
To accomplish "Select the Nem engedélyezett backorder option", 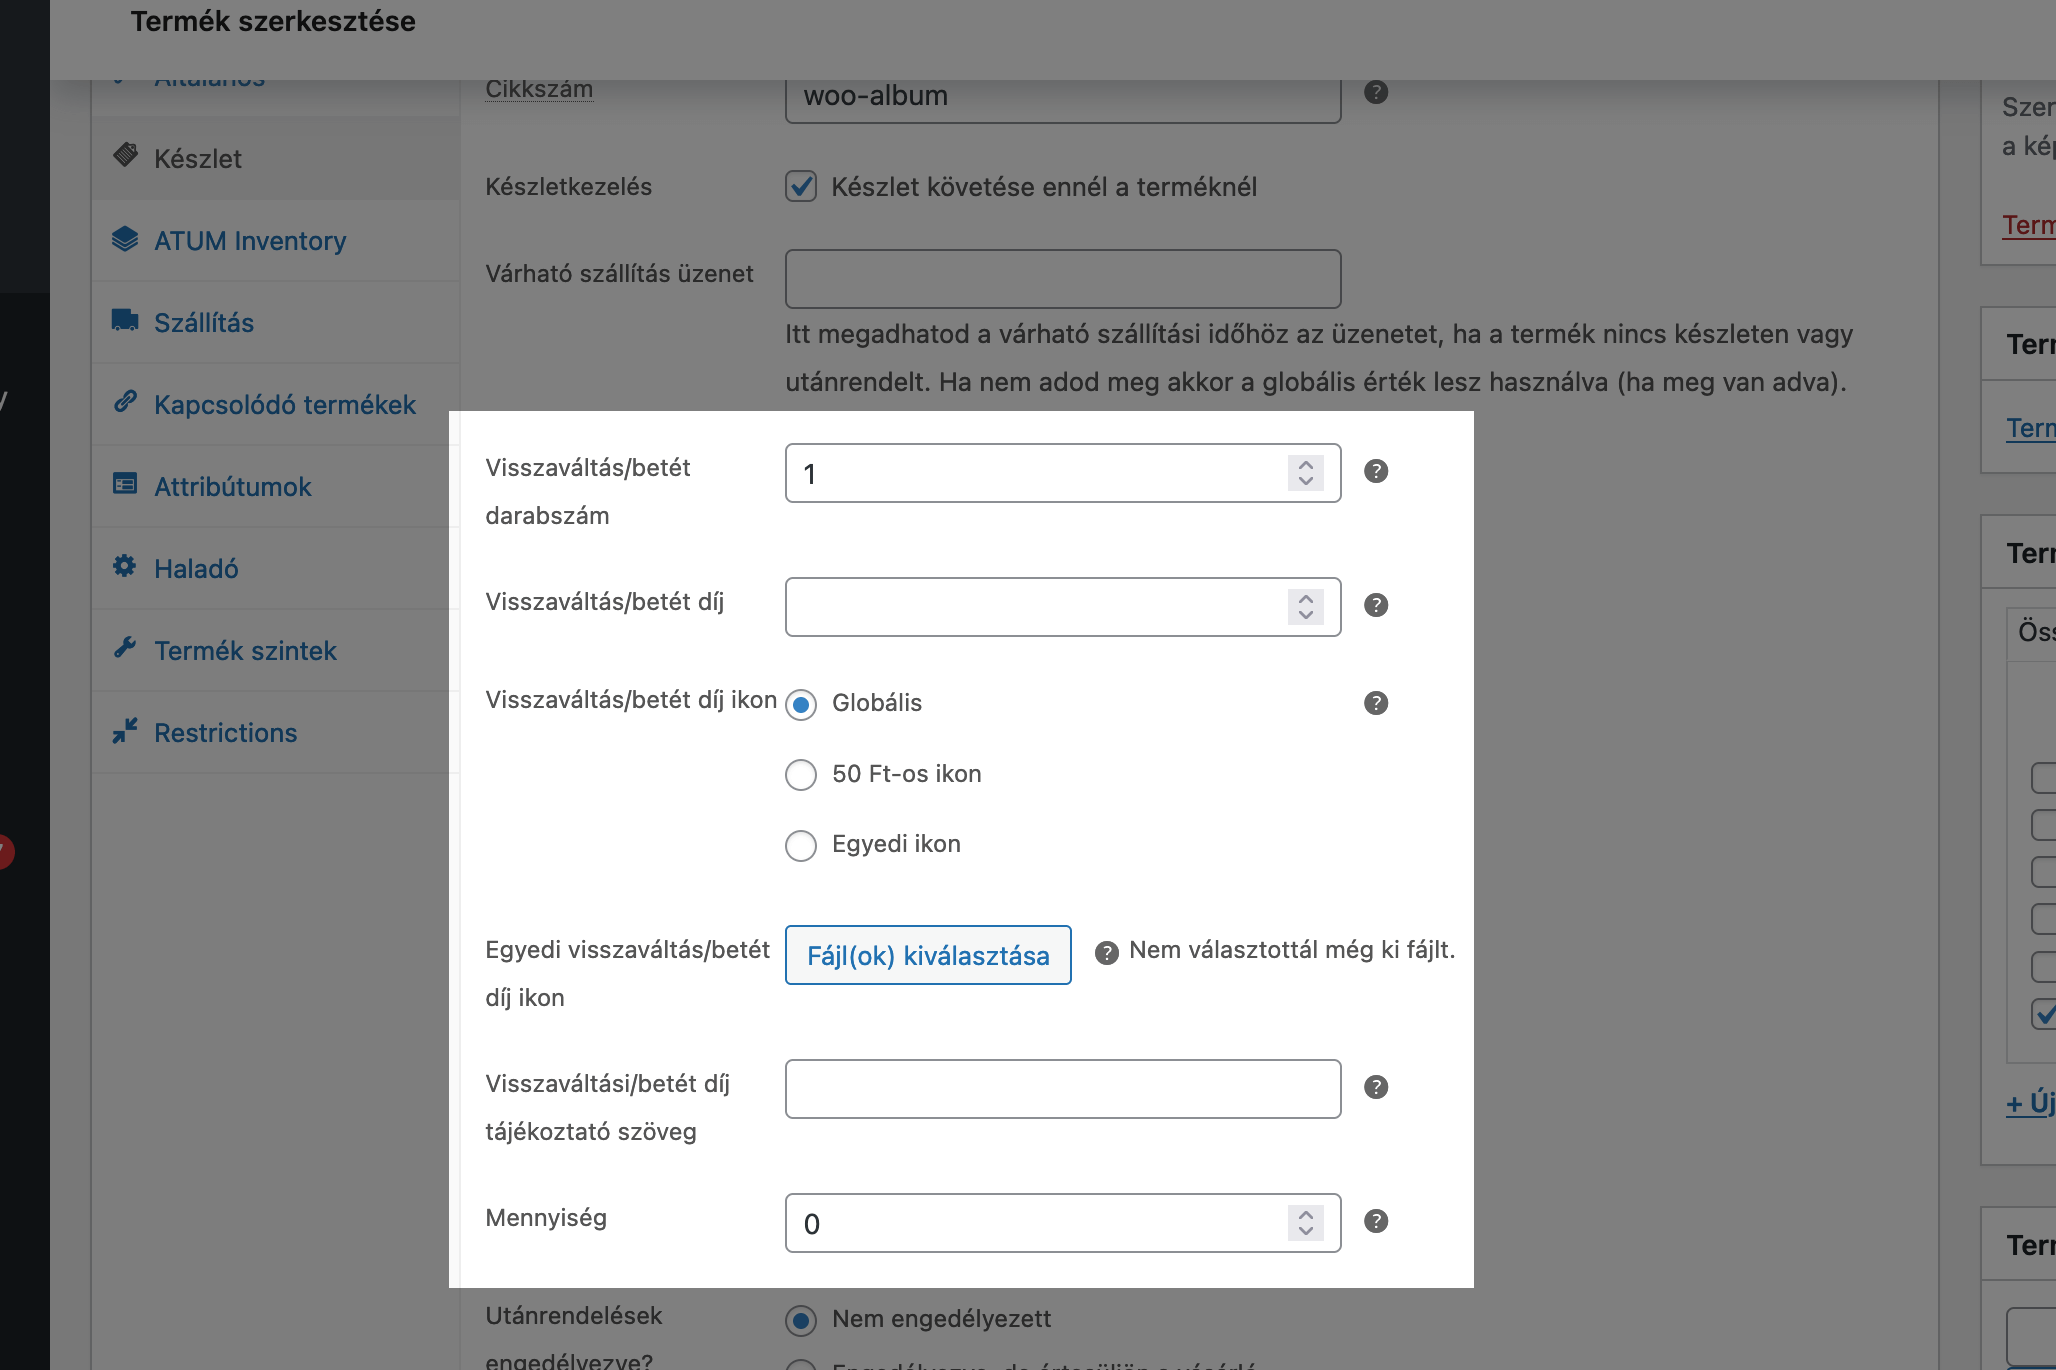I will tap(801, 1321).
